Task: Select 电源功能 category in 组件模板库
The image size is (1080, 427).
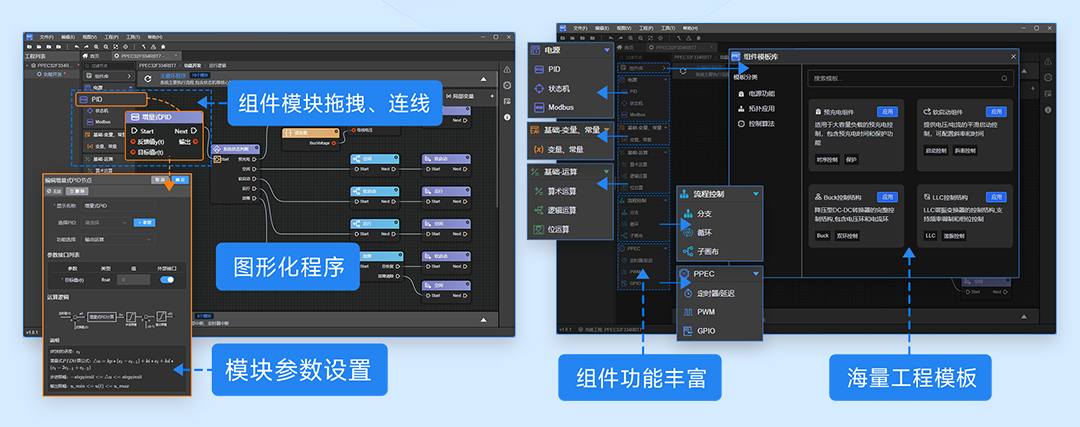Action: (758, 93)
